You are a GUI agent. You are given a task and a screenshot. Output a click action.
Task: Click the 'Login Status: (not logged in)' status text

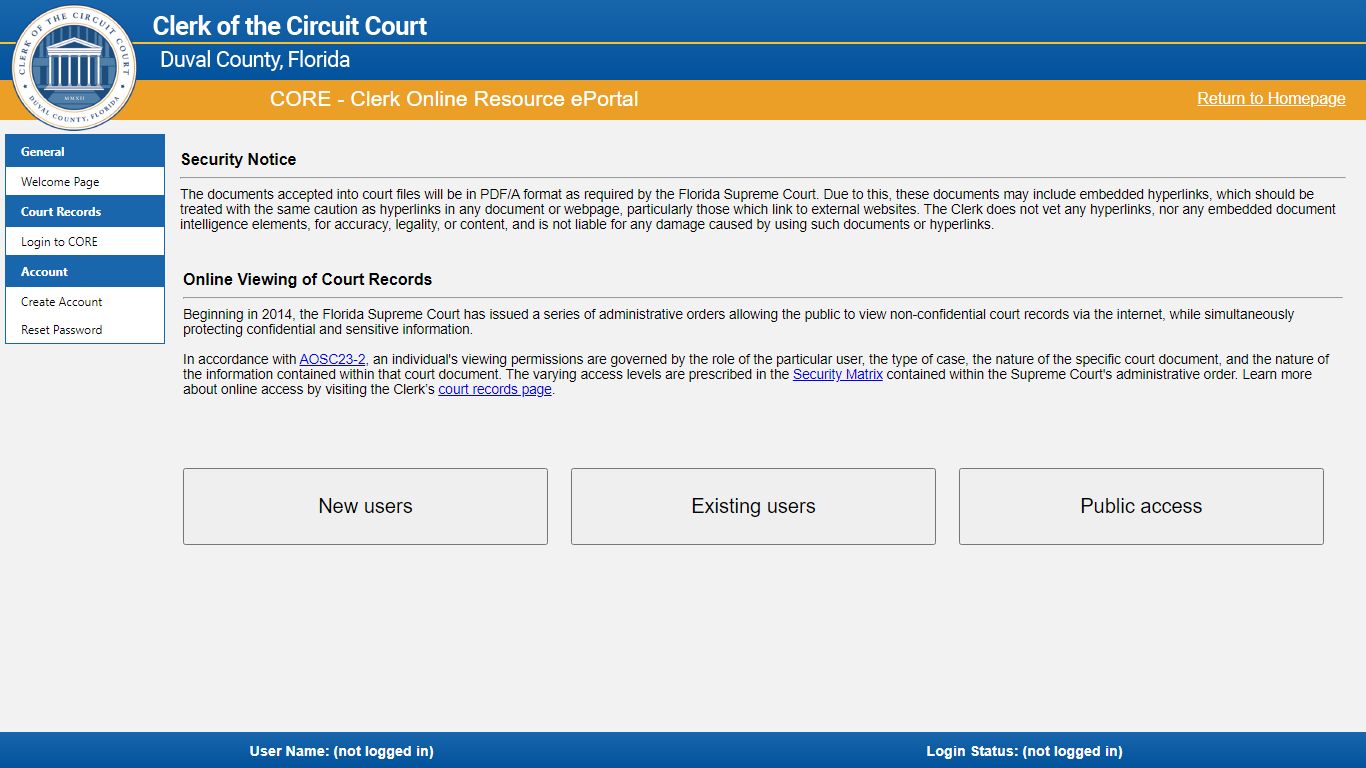coord(1024,751)
